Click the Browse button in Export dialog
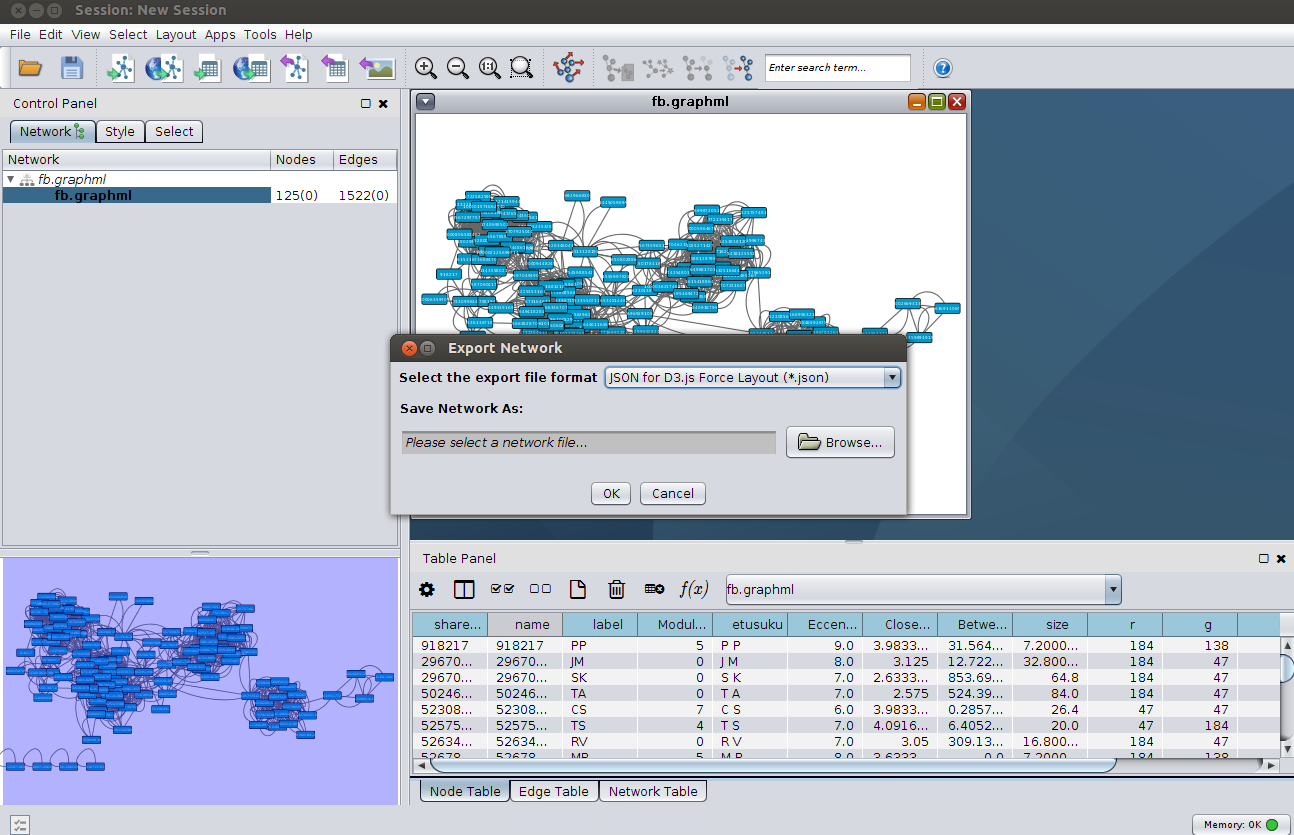Viewport: 1294px width, 835px height. point(840,442)
